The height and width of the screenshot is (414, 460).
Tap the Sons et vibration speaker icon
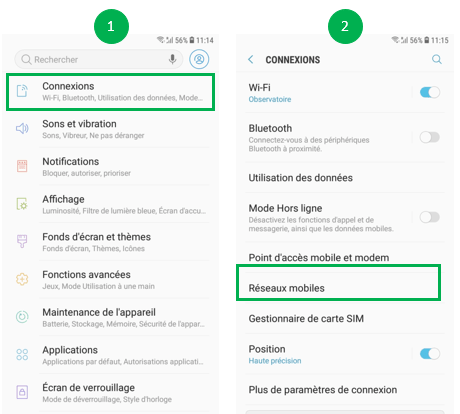click(x=22, y=128)
